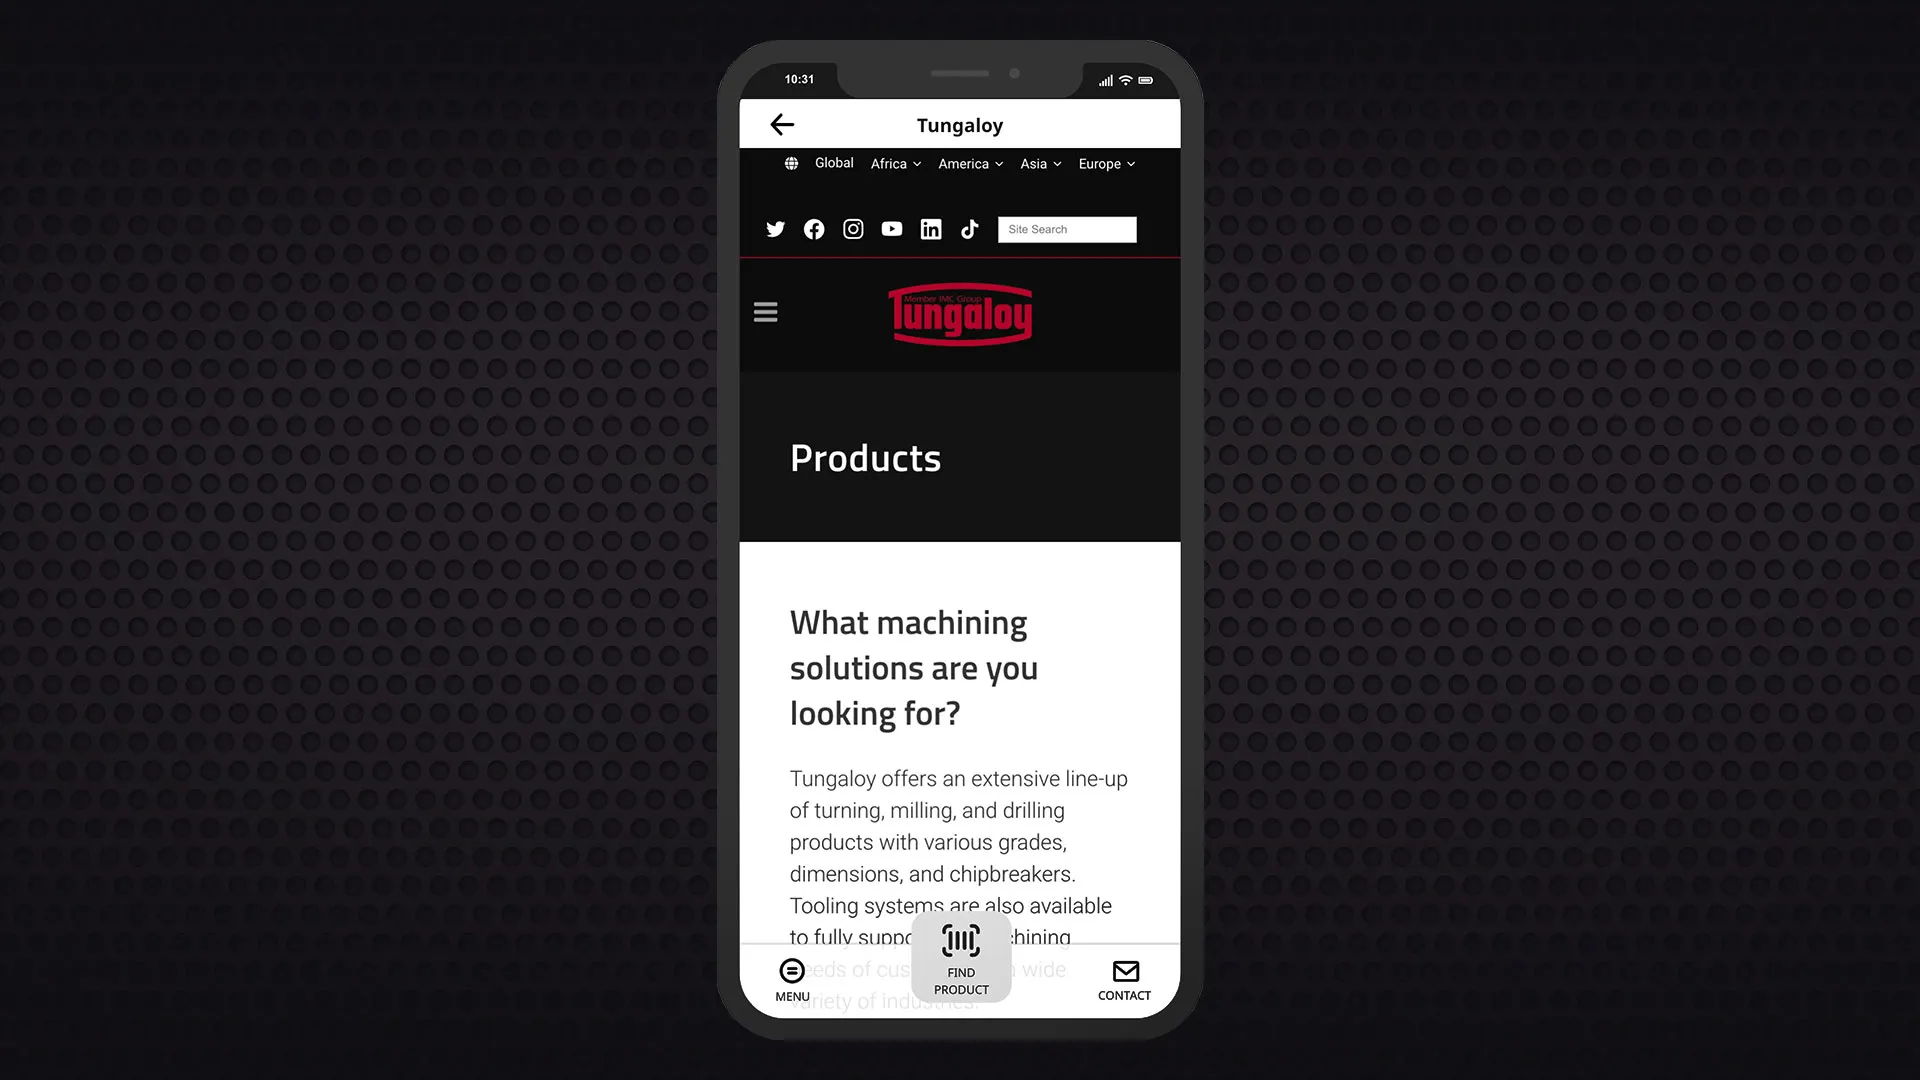Screen dimensions: 1920x1080
Task: Click the TikTok social icon
Action: pos(969,229)
